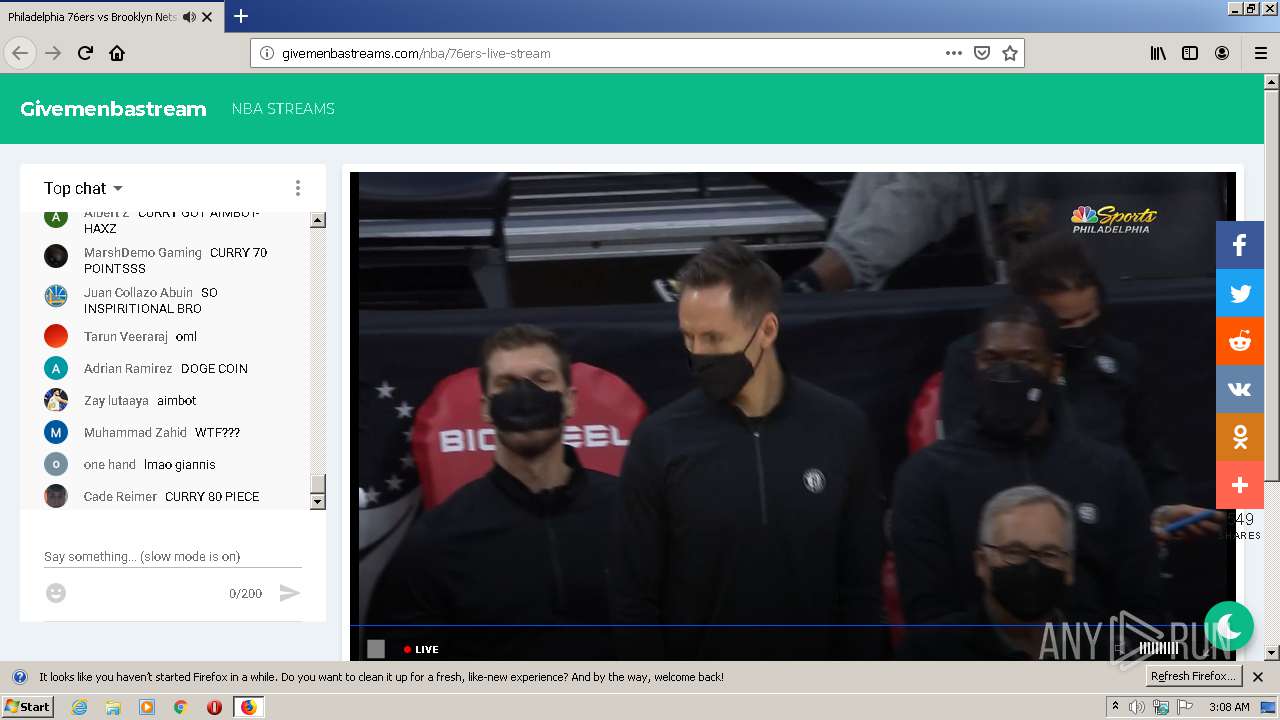Select Zay lutaaya aimbot message
The image size is (1280, 720).
[x=140, y=400]
